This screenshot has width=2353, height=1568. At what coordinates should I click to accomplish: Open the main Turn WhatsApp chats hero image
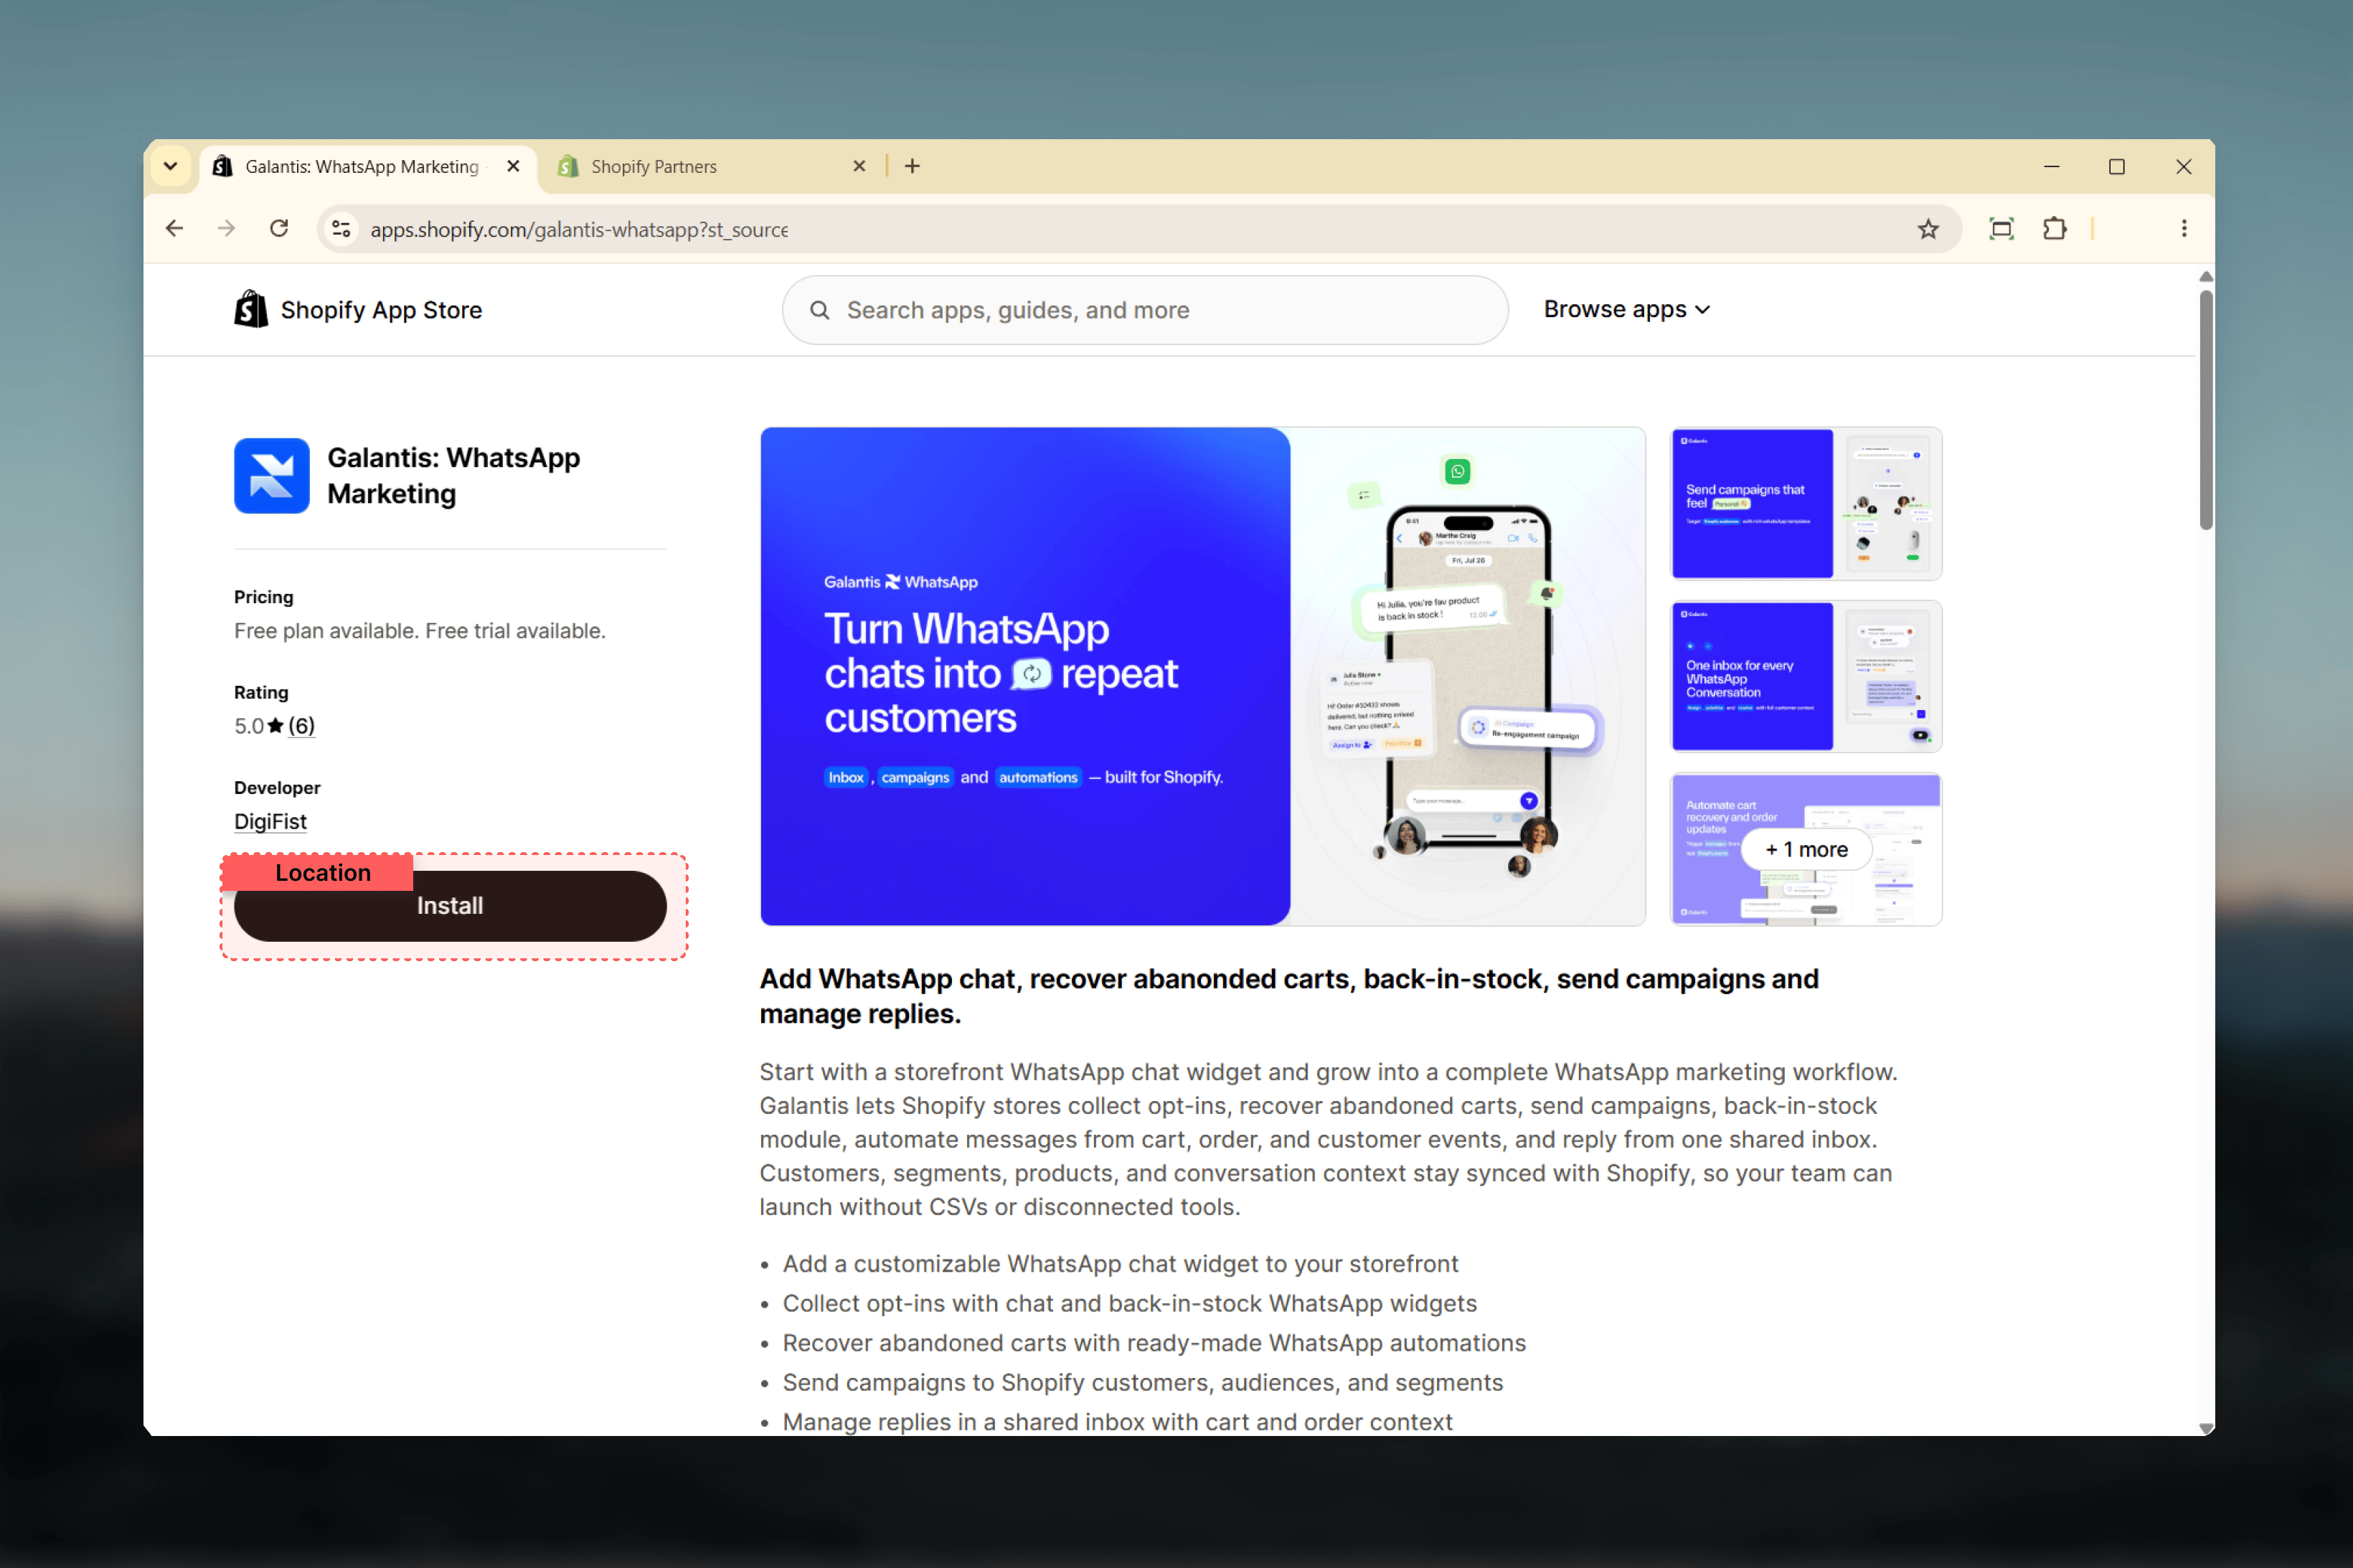[x=1202, y=676]
